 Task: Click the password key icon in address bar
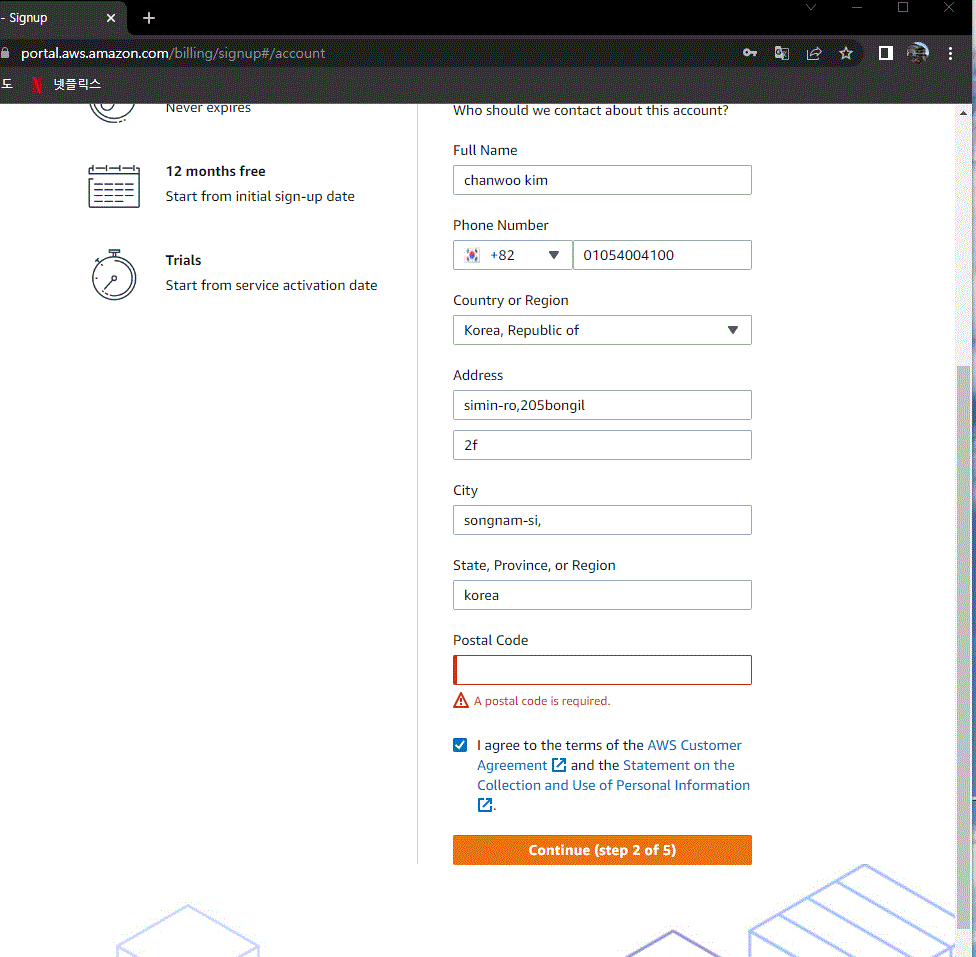tap(749, 53)
